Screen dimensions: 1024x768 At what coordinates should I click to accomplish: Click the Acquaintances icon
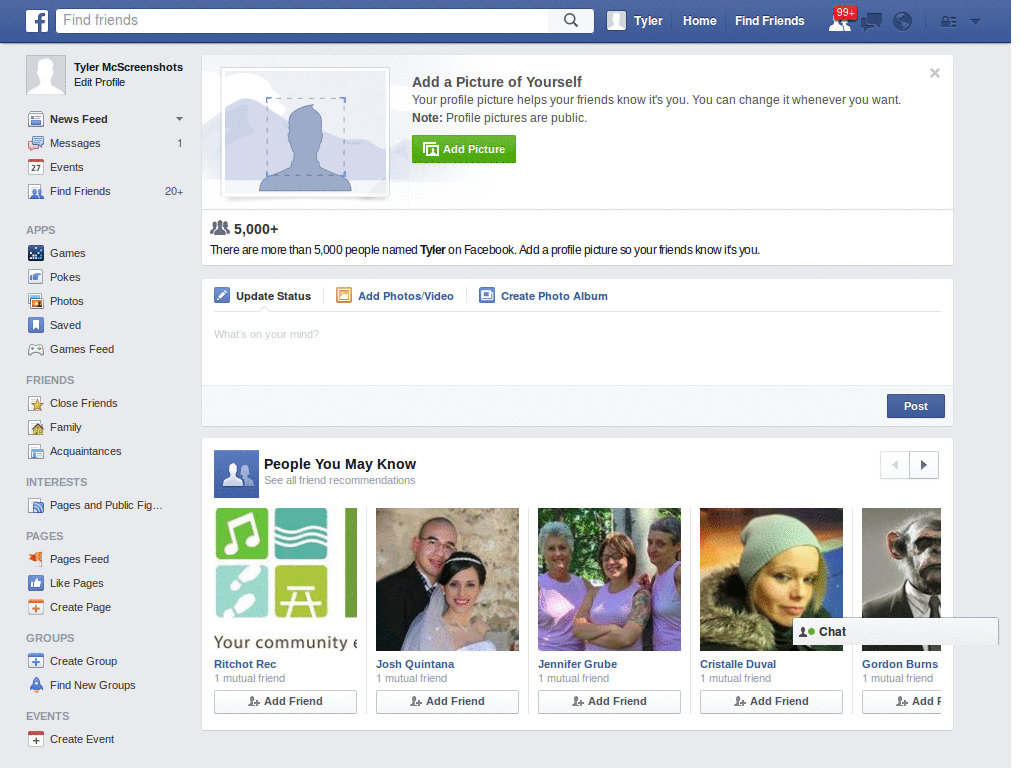[x=36, y=451]
